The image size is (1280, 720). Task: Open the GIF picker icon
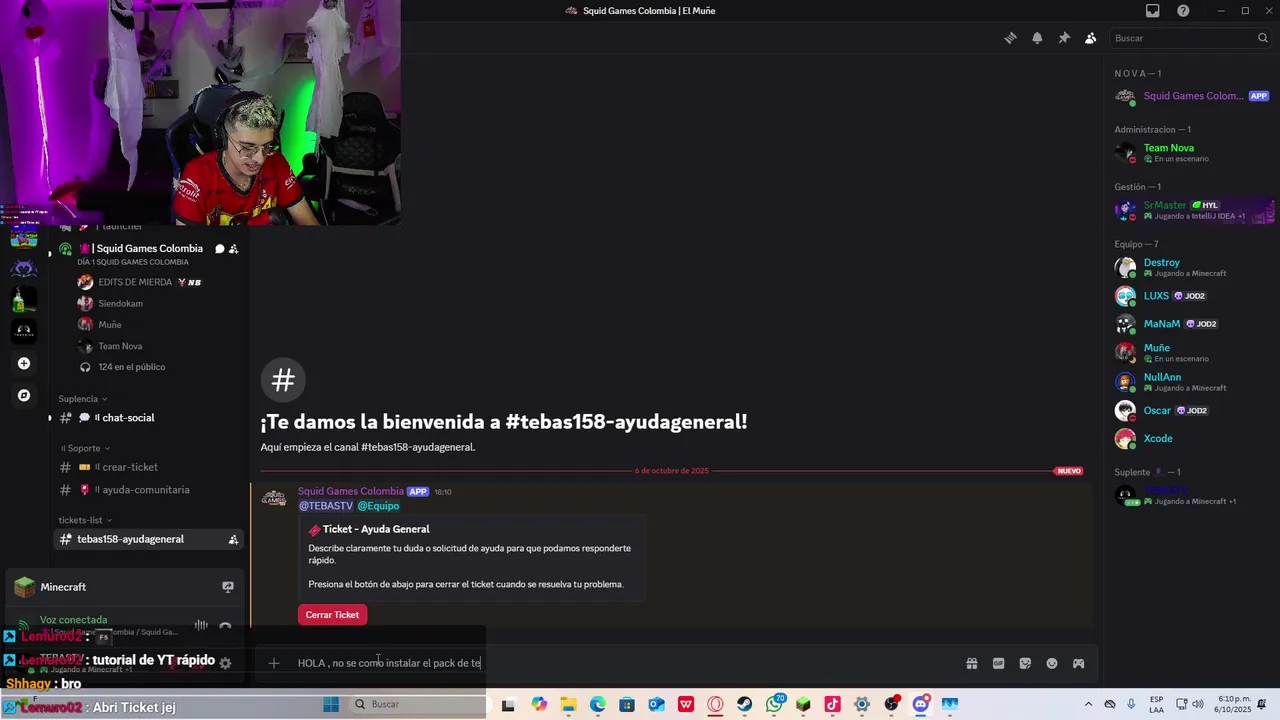pos(998,663)
